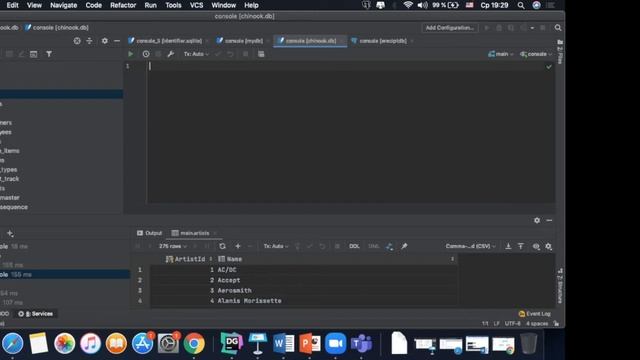Click console [chinook.db] breadcrumb in navigation bar
The image size is (640, 360).
(57, 27)
